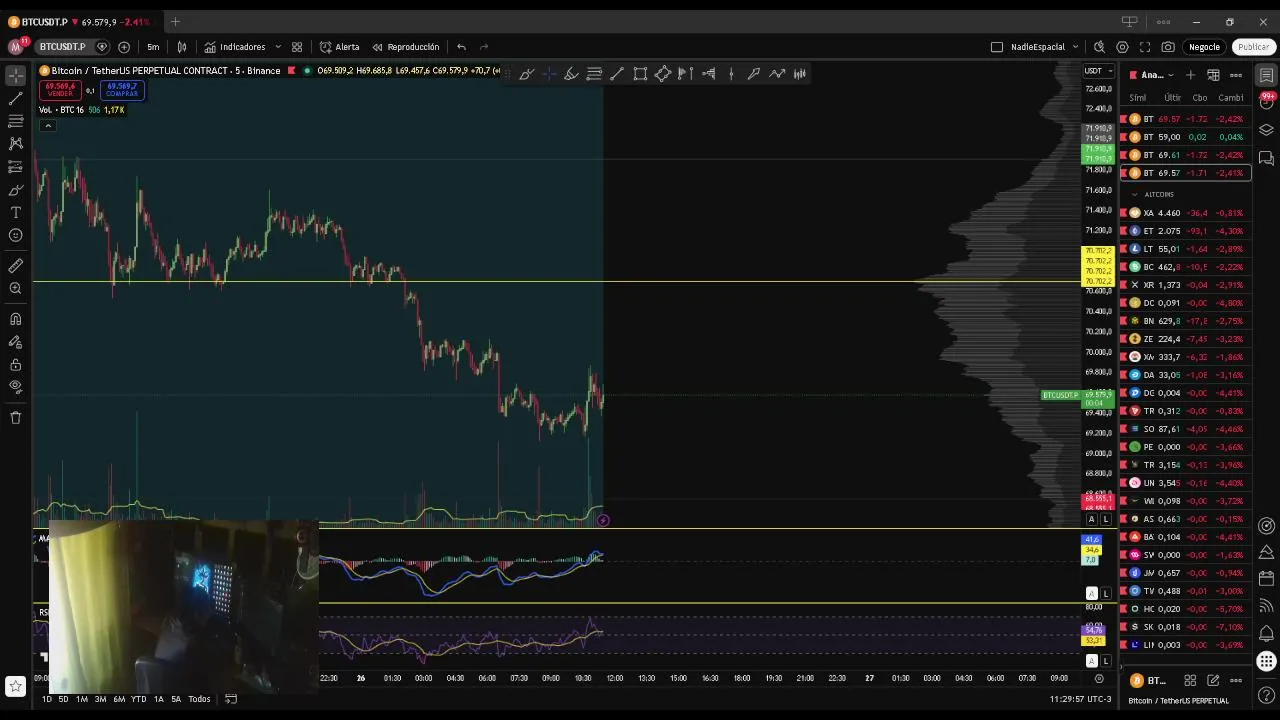Add symbol to watchlist plus icon
1280x720 pixels.
[1190, 75]
